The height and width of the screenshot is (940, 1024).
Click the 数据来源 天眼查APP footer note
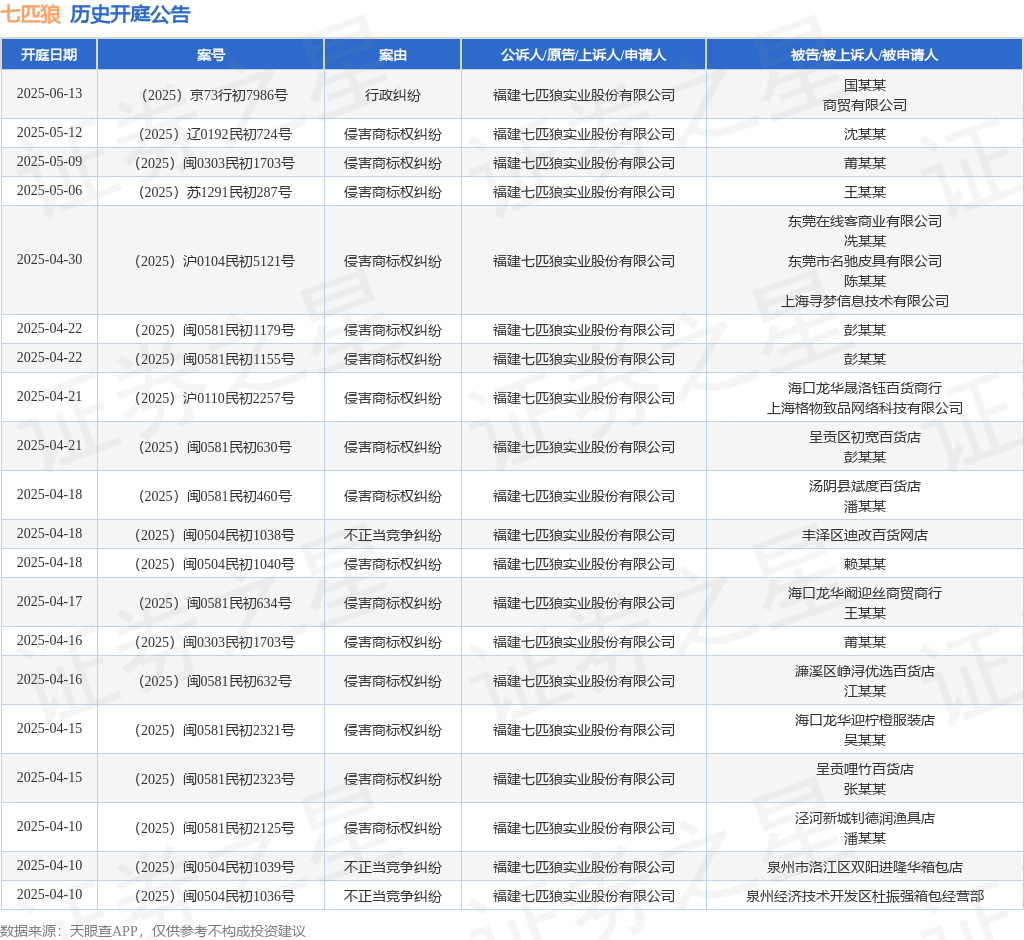tap(153, 931)
